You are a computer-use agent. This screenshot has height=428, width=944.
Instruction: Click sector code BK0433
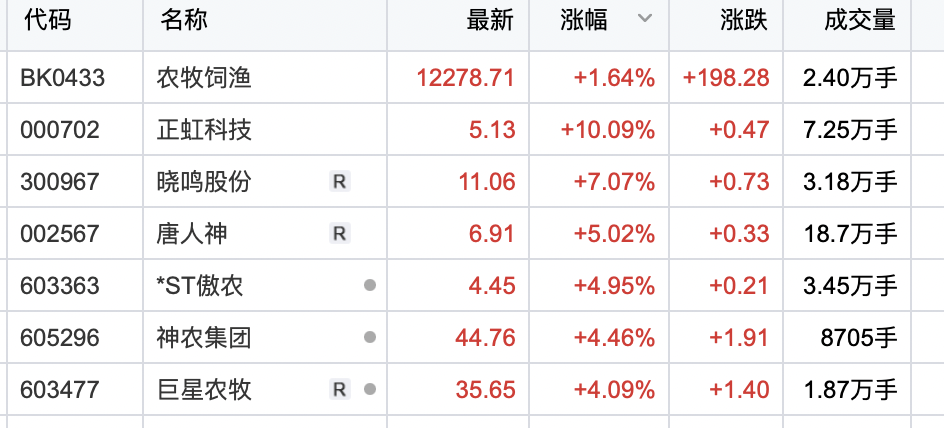[62, 77]
